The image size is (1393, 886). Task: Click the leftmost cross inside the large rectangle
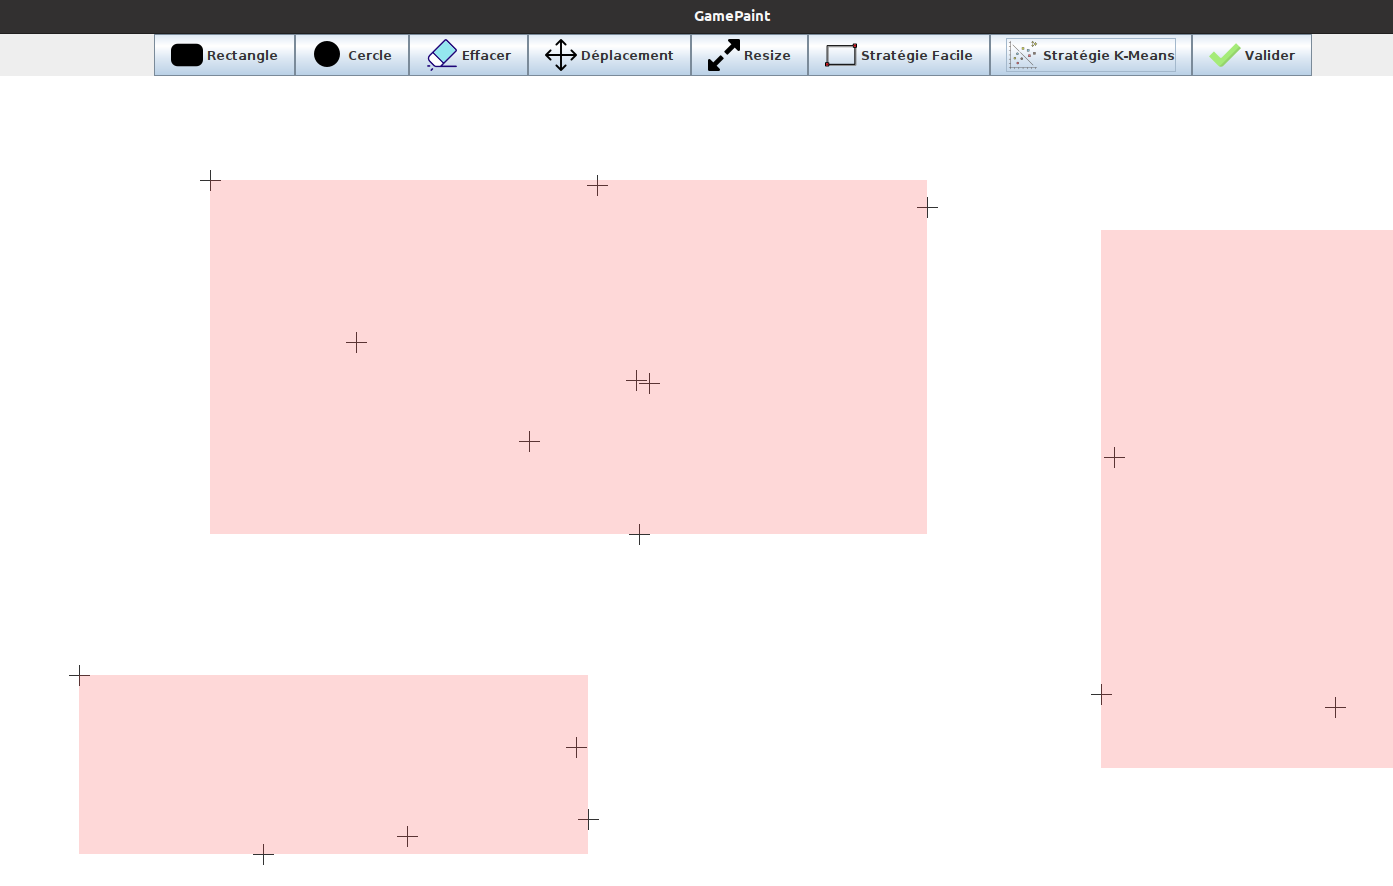(x=356, y=343)
